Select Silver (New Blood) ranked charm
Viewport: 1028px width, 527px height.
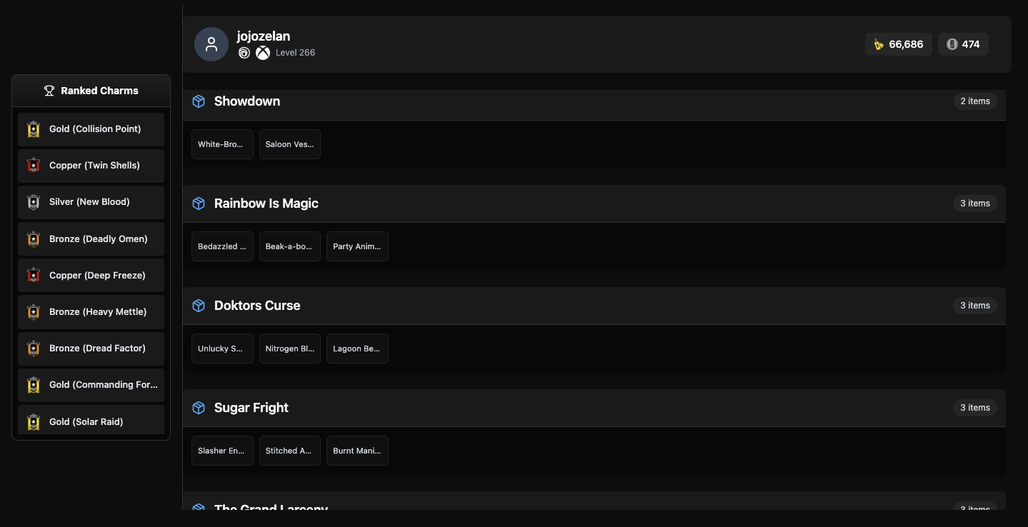click(91, 202)
